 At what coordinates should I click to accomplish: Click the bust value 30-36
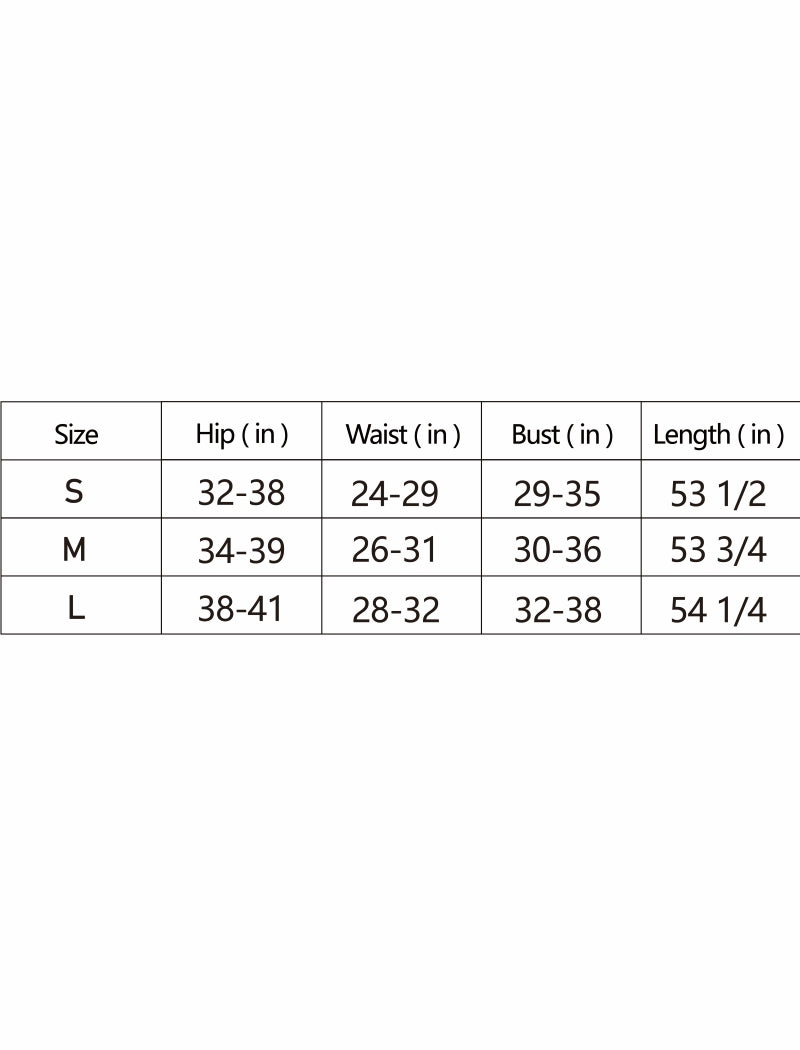point(558,550)
